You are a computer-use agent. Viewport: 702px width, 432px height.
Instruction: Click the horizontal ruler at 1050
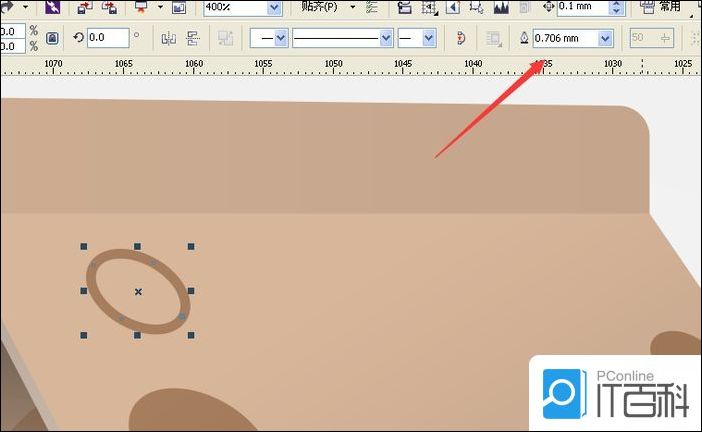pos(334,64)
